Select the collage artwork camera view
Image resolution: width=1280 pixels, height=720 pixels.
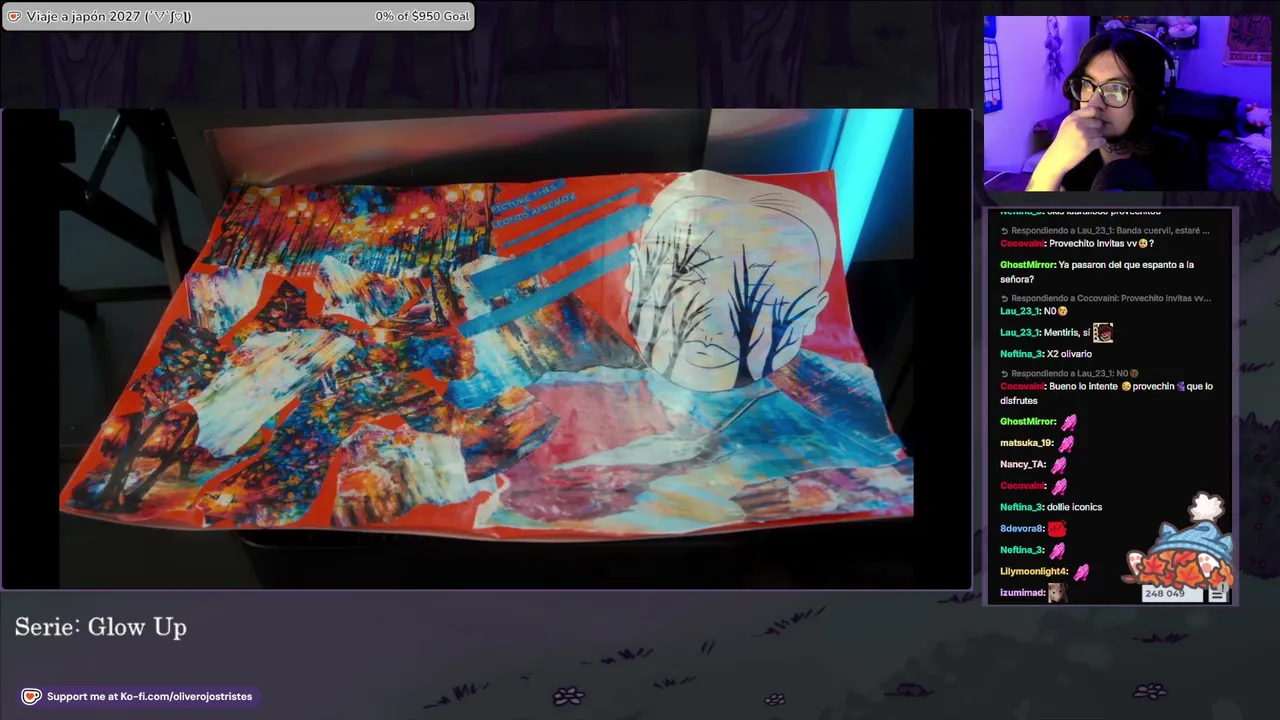tap(486, 348)
